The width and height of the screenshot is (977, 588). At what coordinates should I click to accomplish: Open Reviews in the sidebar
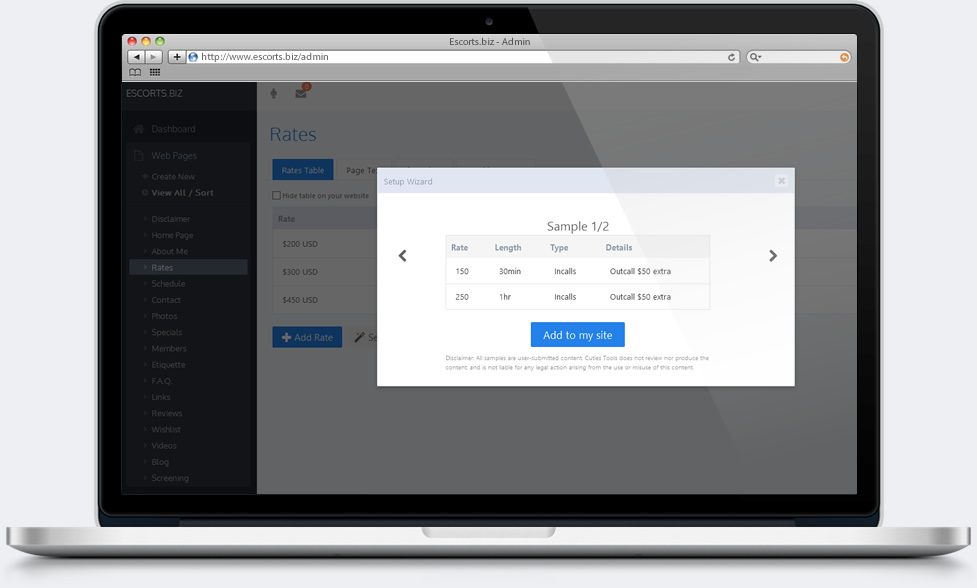[166, 413]
